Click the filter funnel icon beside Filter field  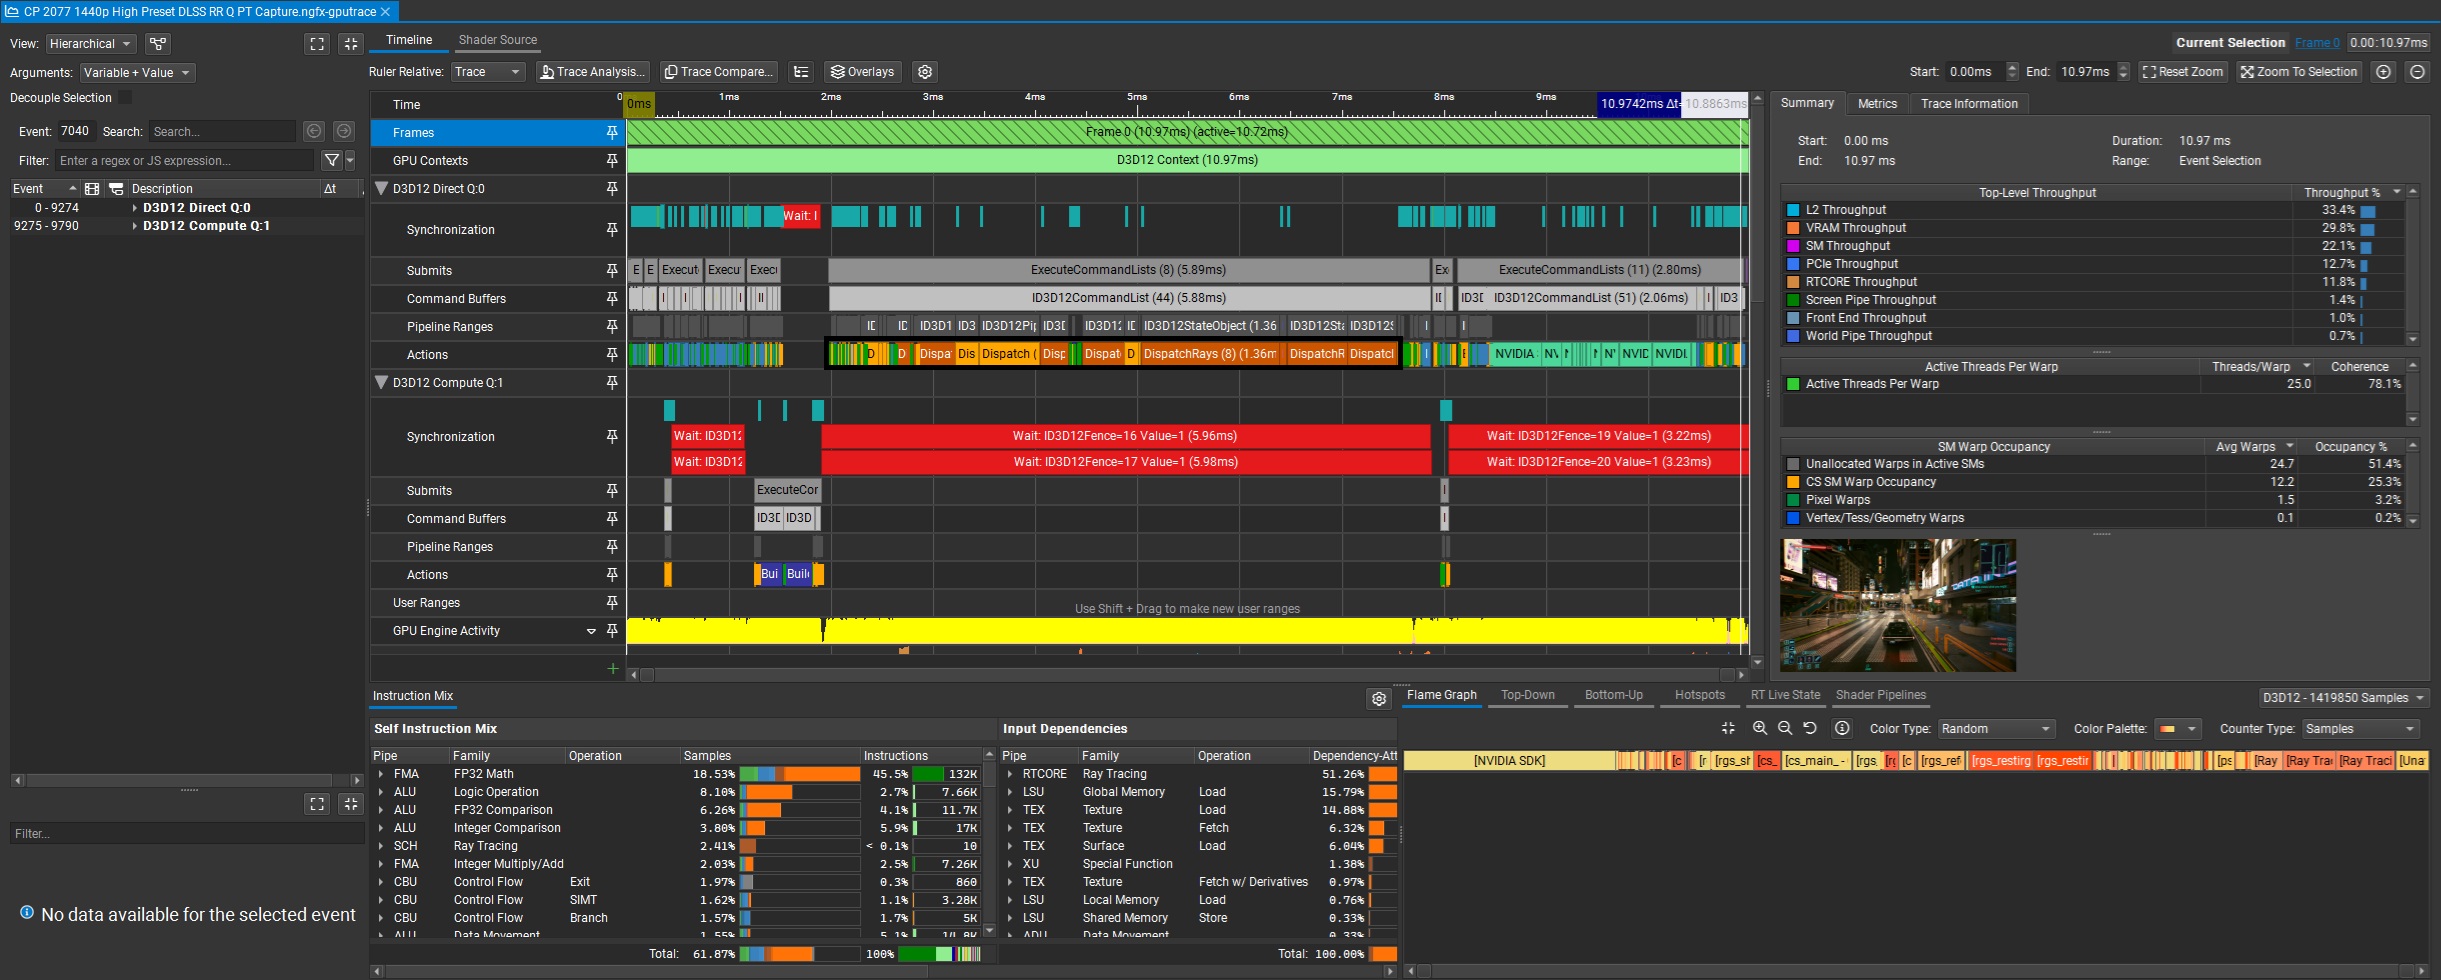tap(331, 160)
